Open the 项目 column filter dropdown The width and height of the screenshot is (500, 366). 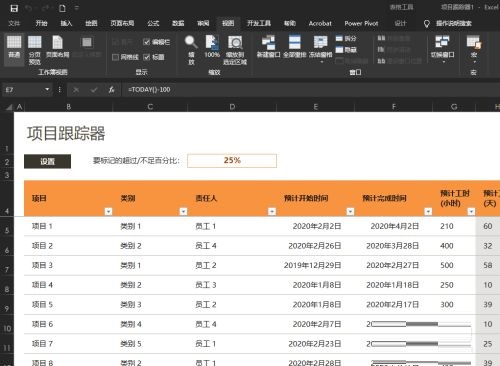click(x=108, y=211)
